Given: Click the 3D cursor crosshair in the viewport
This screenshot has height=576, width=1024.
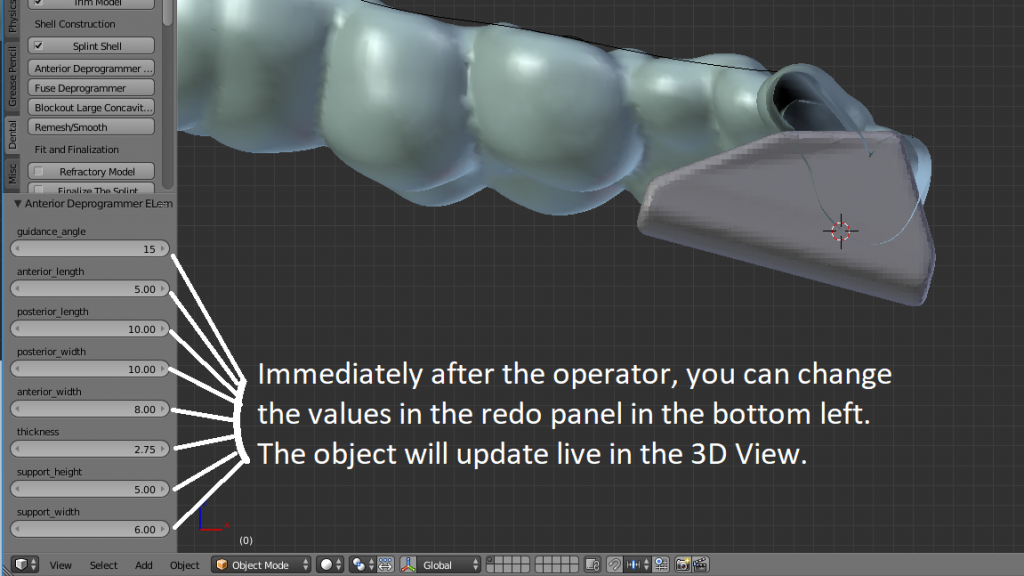Looking at the screenshot, I should coord(840,231).
